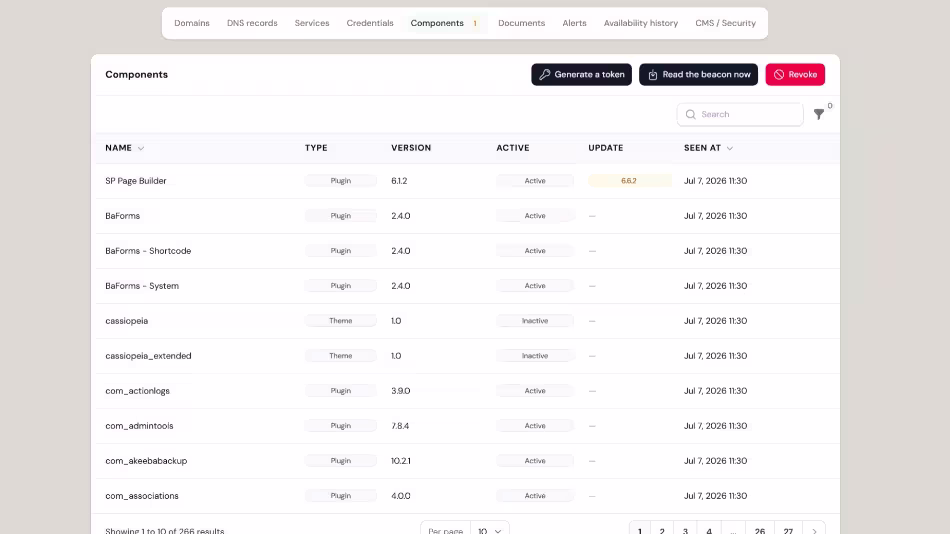Select the Inactive badge for cassiopeia

[535, 321]
